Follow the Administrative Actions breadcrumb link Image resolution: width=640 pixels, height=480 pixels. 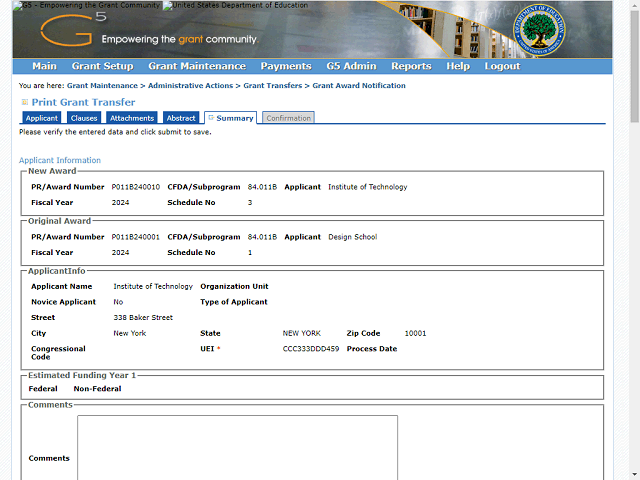click(x=190, y=86)
